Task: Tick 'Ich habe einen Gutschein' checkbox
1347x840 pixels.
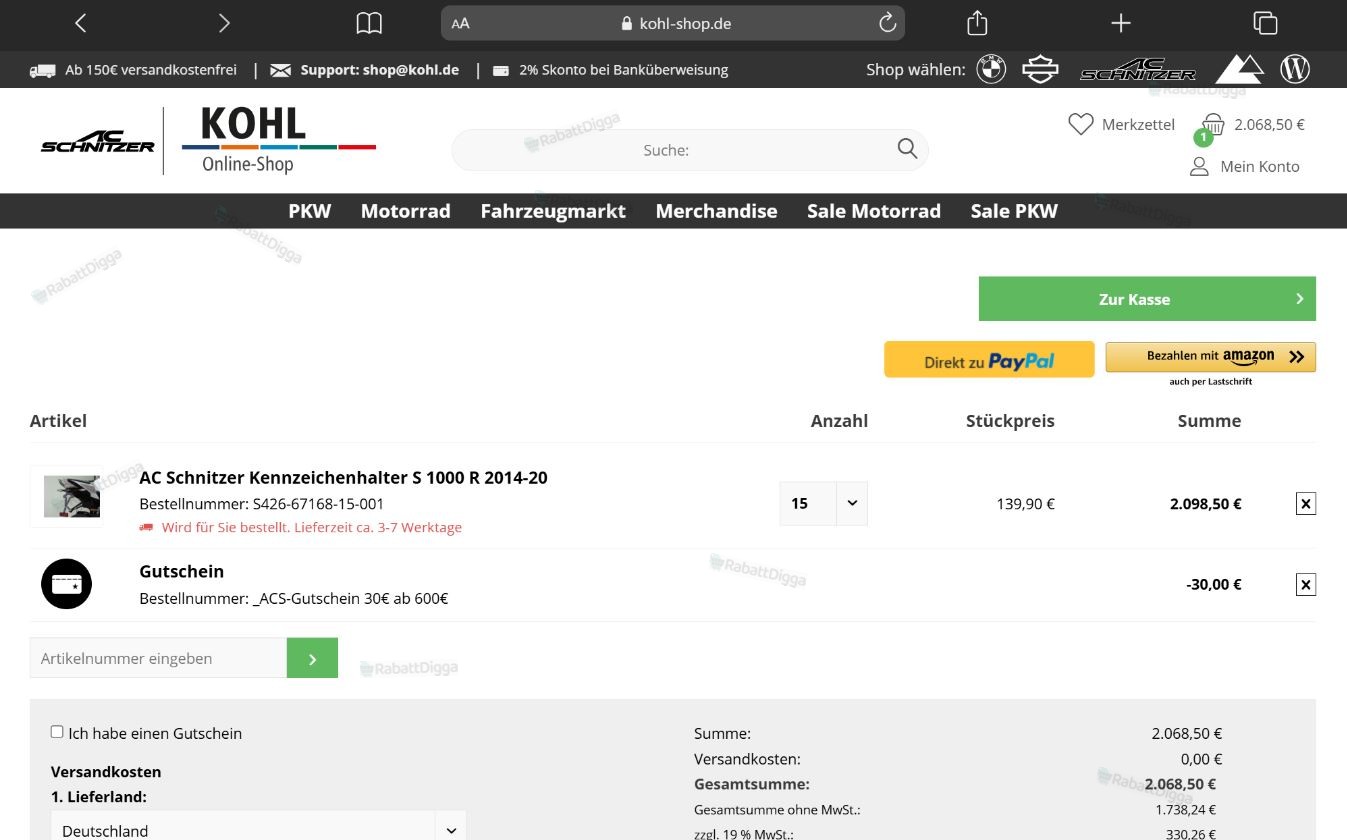Action: coord(57,732)
